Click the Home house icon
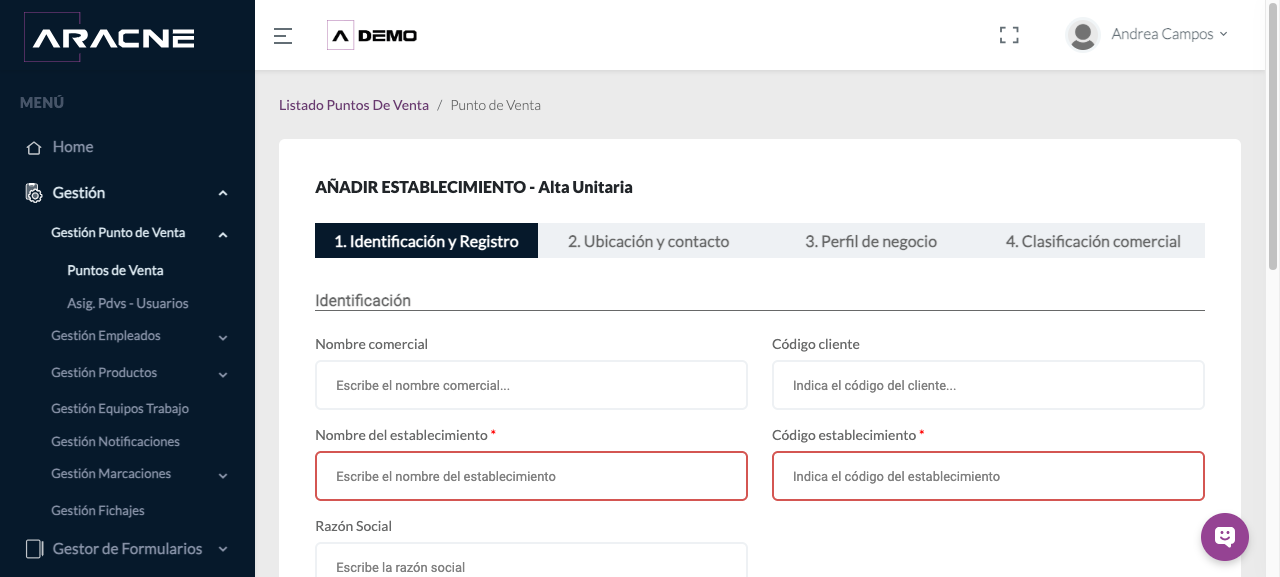 (34, 147)
